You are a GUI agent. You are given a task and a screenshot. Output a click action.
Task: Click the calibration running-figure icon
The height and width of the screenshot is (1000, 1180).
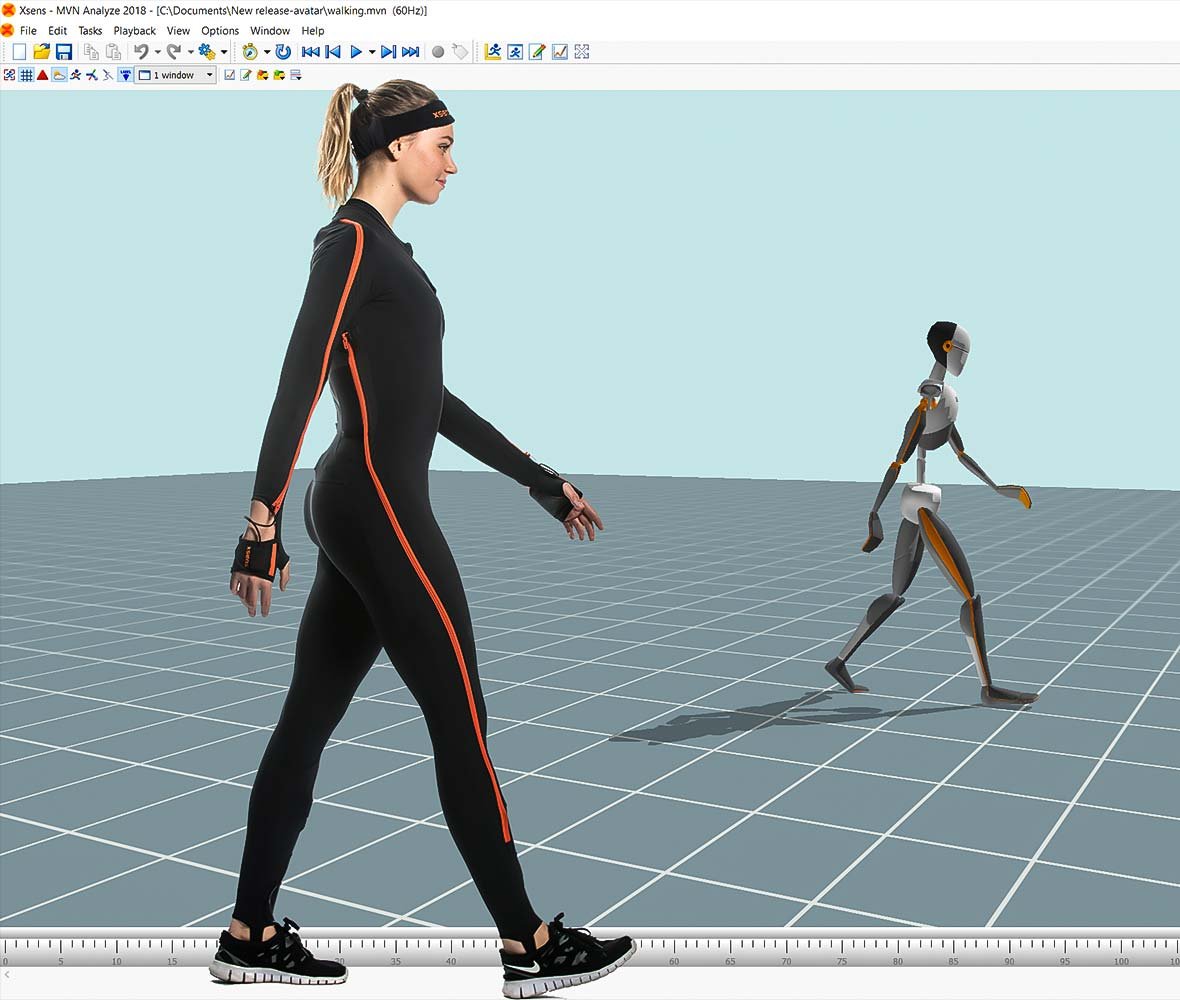[75, 74]
